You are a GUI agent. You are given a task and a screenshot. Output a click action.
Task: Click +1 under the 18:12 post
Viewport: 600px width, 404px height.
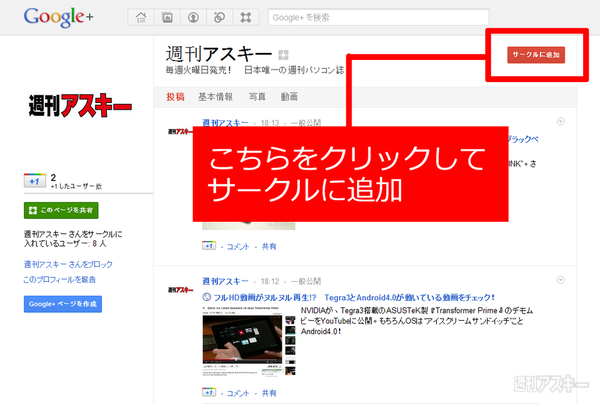[209, 392]
